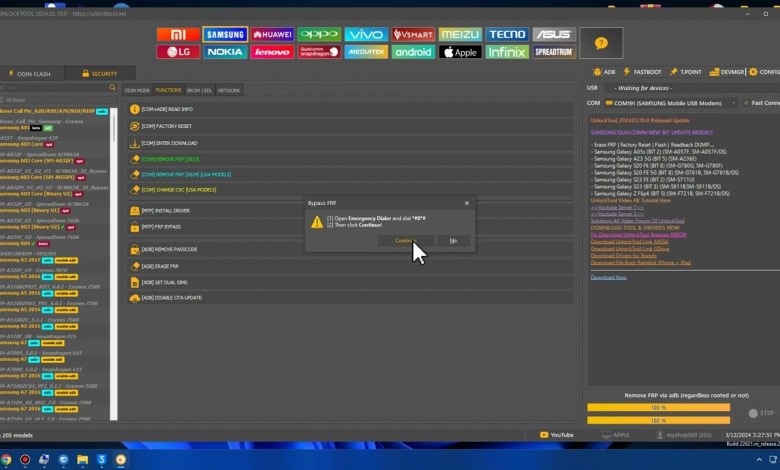The width and height of the screenshot is (780, 470).
Task: Choose the Huawei brand tile
Action: coord(272,34)
